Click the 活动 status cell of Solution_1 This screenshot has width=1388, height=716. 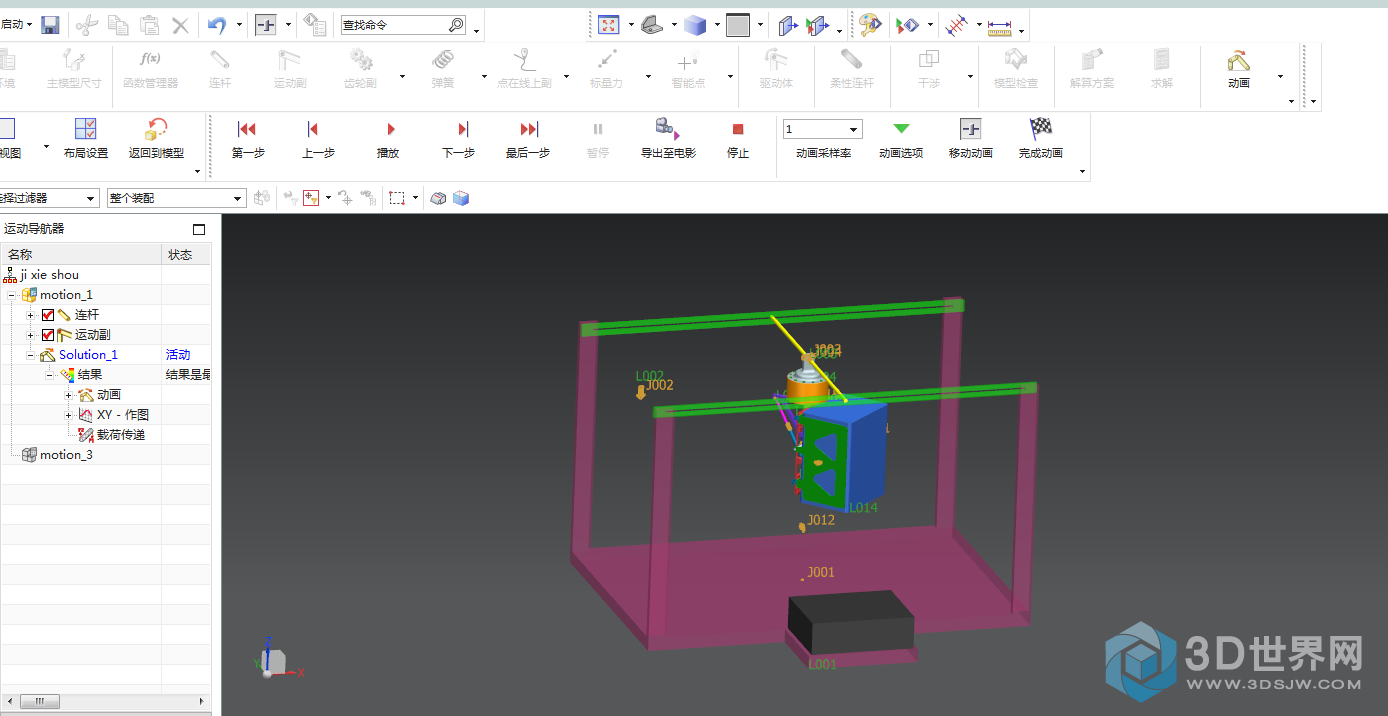coord(187,355)
